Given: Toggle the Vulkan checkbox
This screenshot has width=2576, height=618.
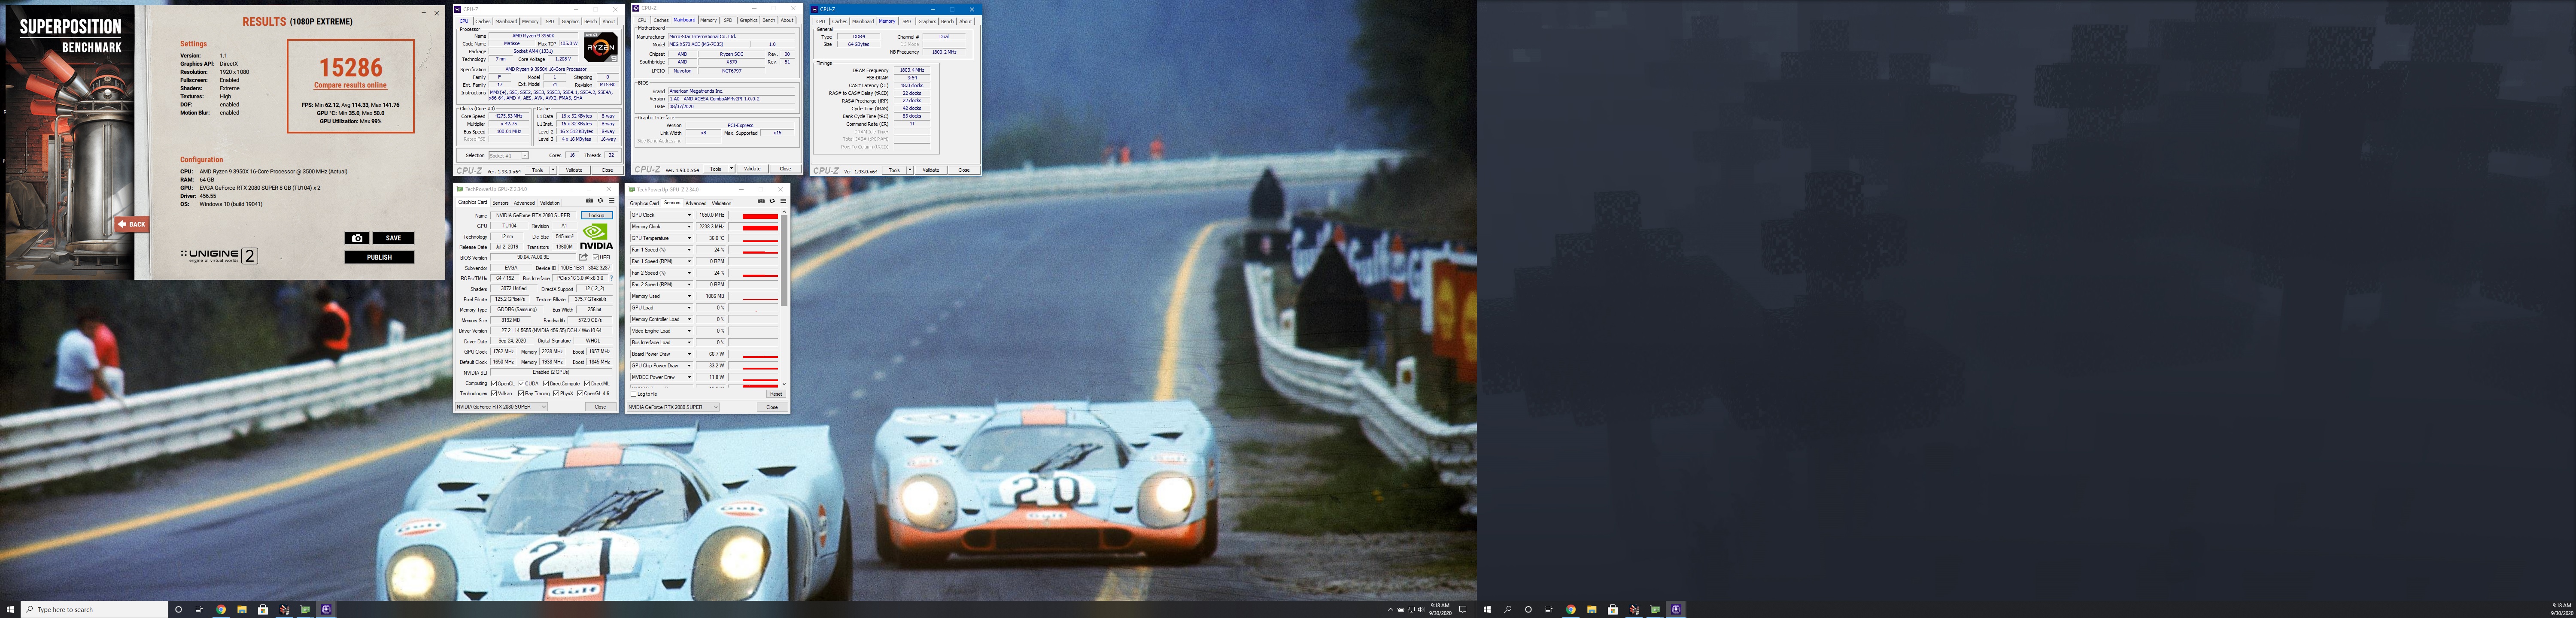Looking at the screenshot, I should [494, 393].
